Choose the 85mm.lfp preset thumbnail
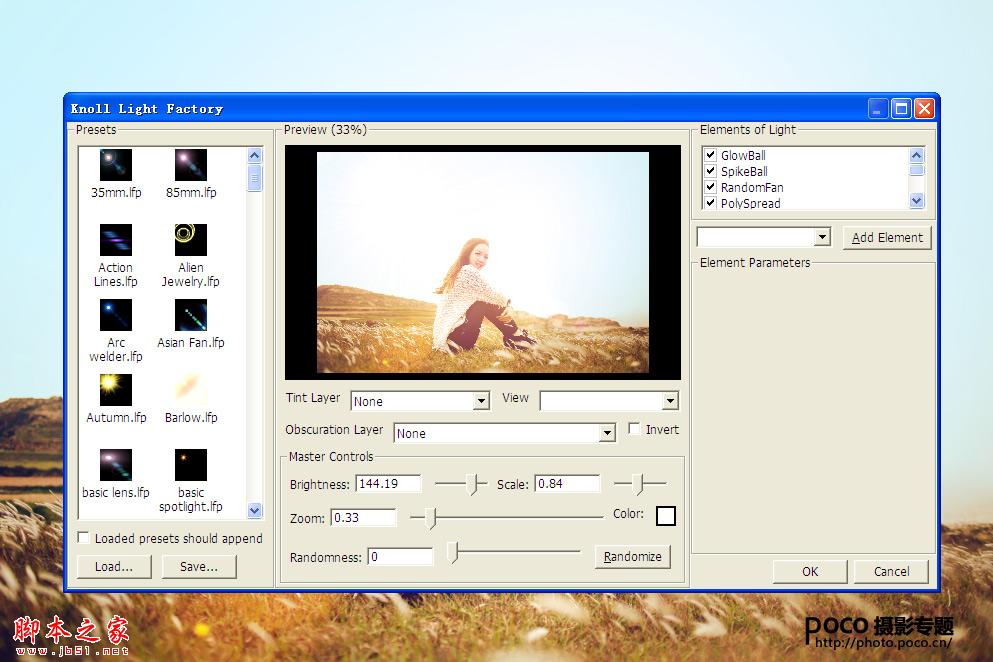Image resolution: width=993 pixels, height=662 pixels. pyautogui.click(x=191, y=165)
